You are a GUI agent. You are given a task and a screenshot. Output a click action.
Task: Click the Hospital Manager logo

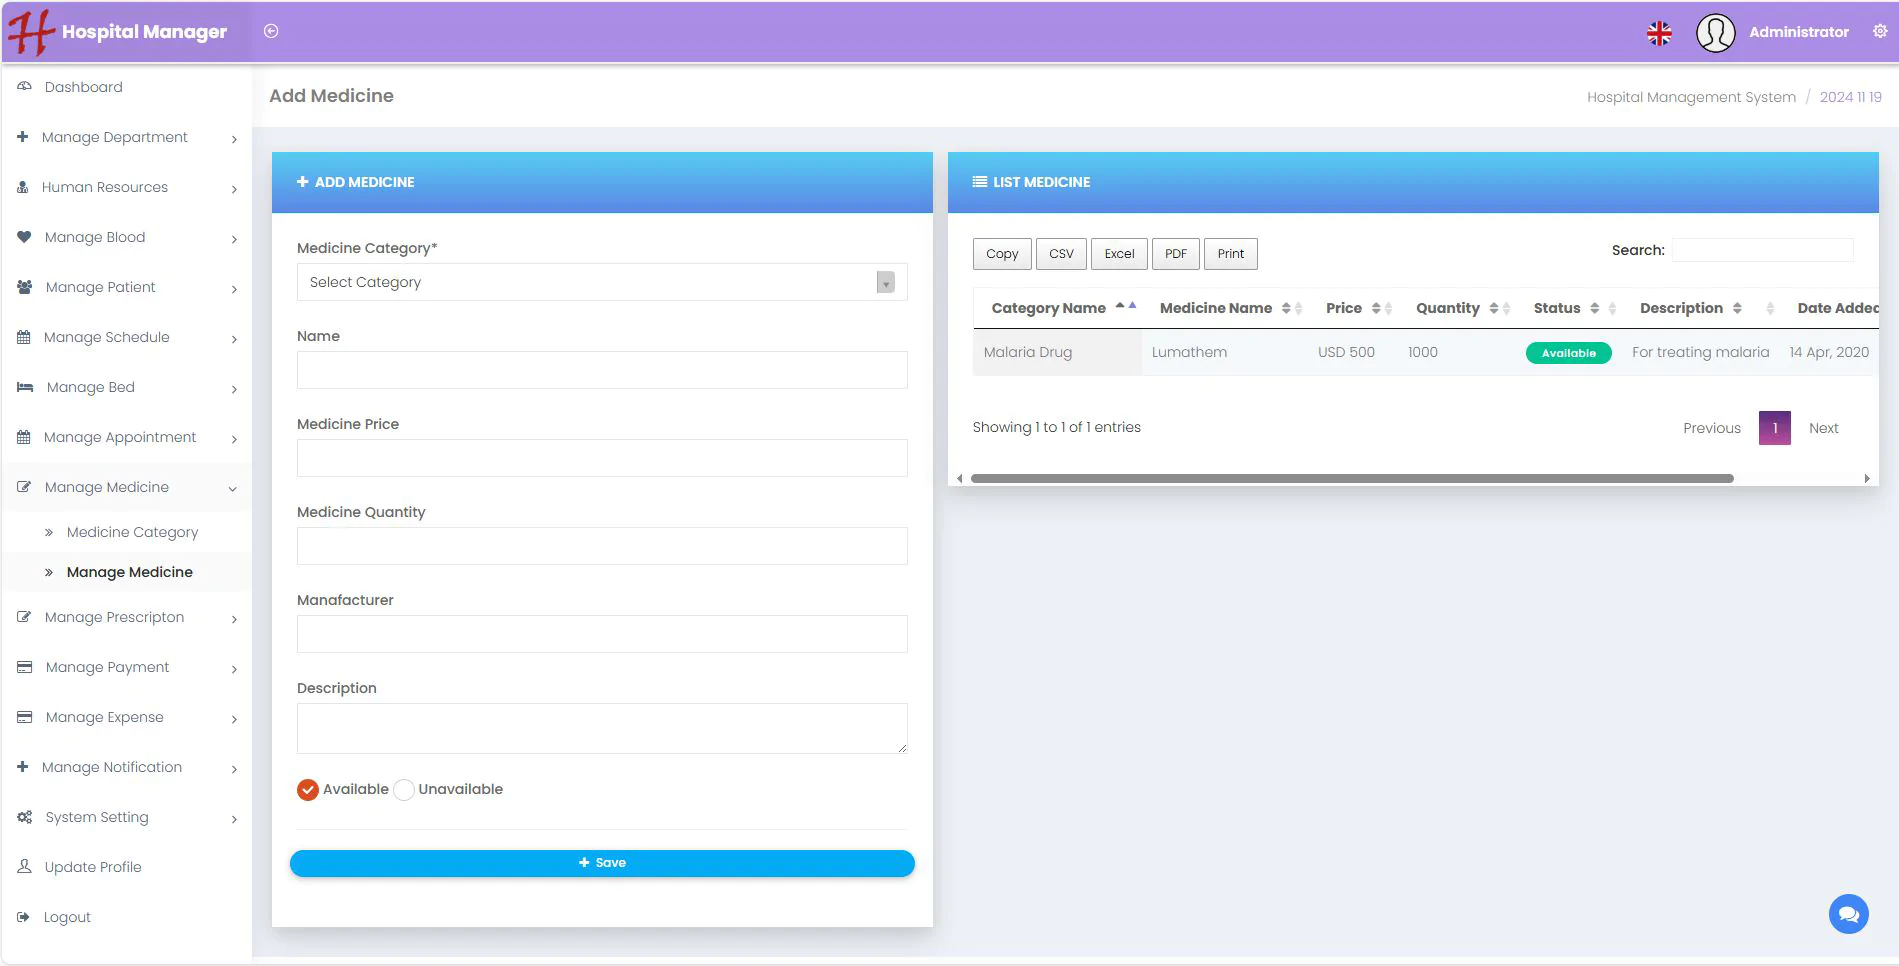click(118, 32)
